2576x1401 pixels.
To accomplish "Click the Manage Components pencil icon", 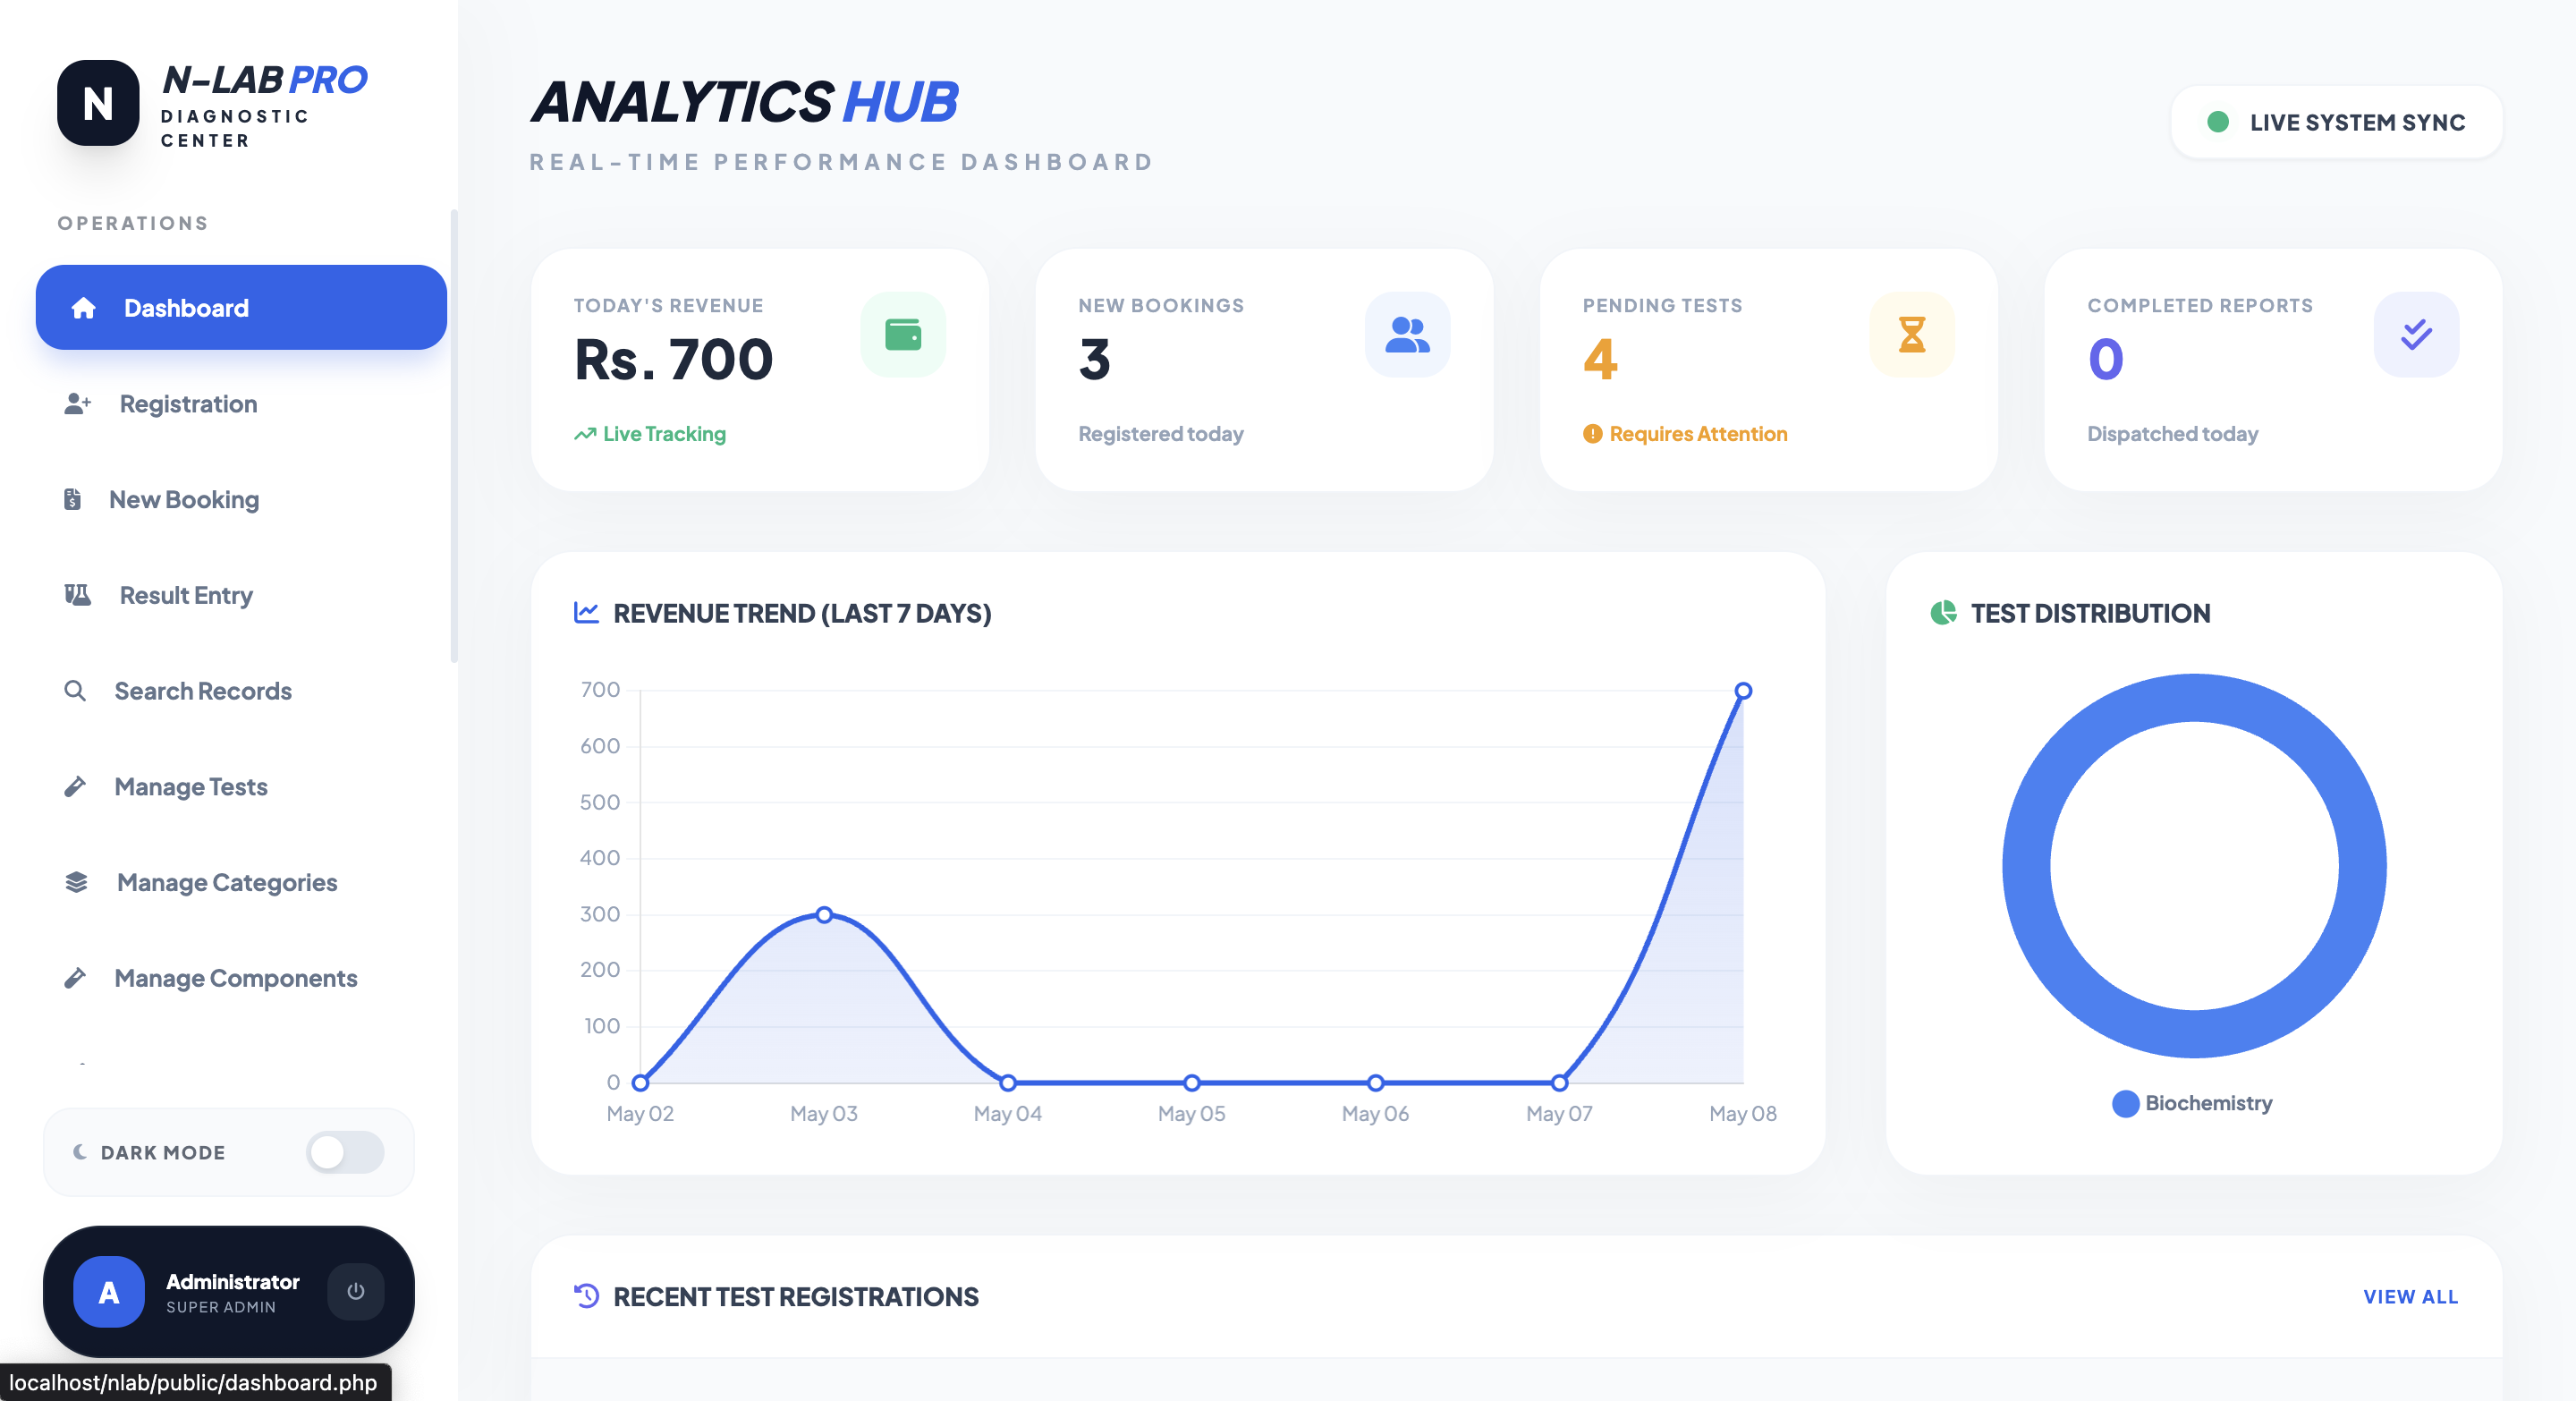I will tap(75, 978).
